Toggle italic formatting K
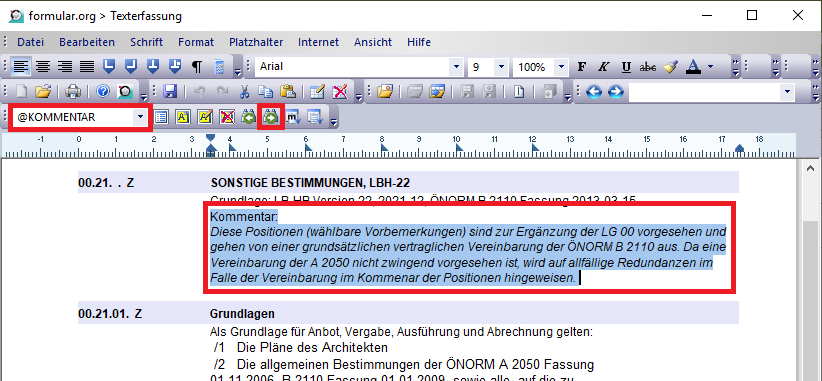This screenshot has height=381, width=822. 603,67
